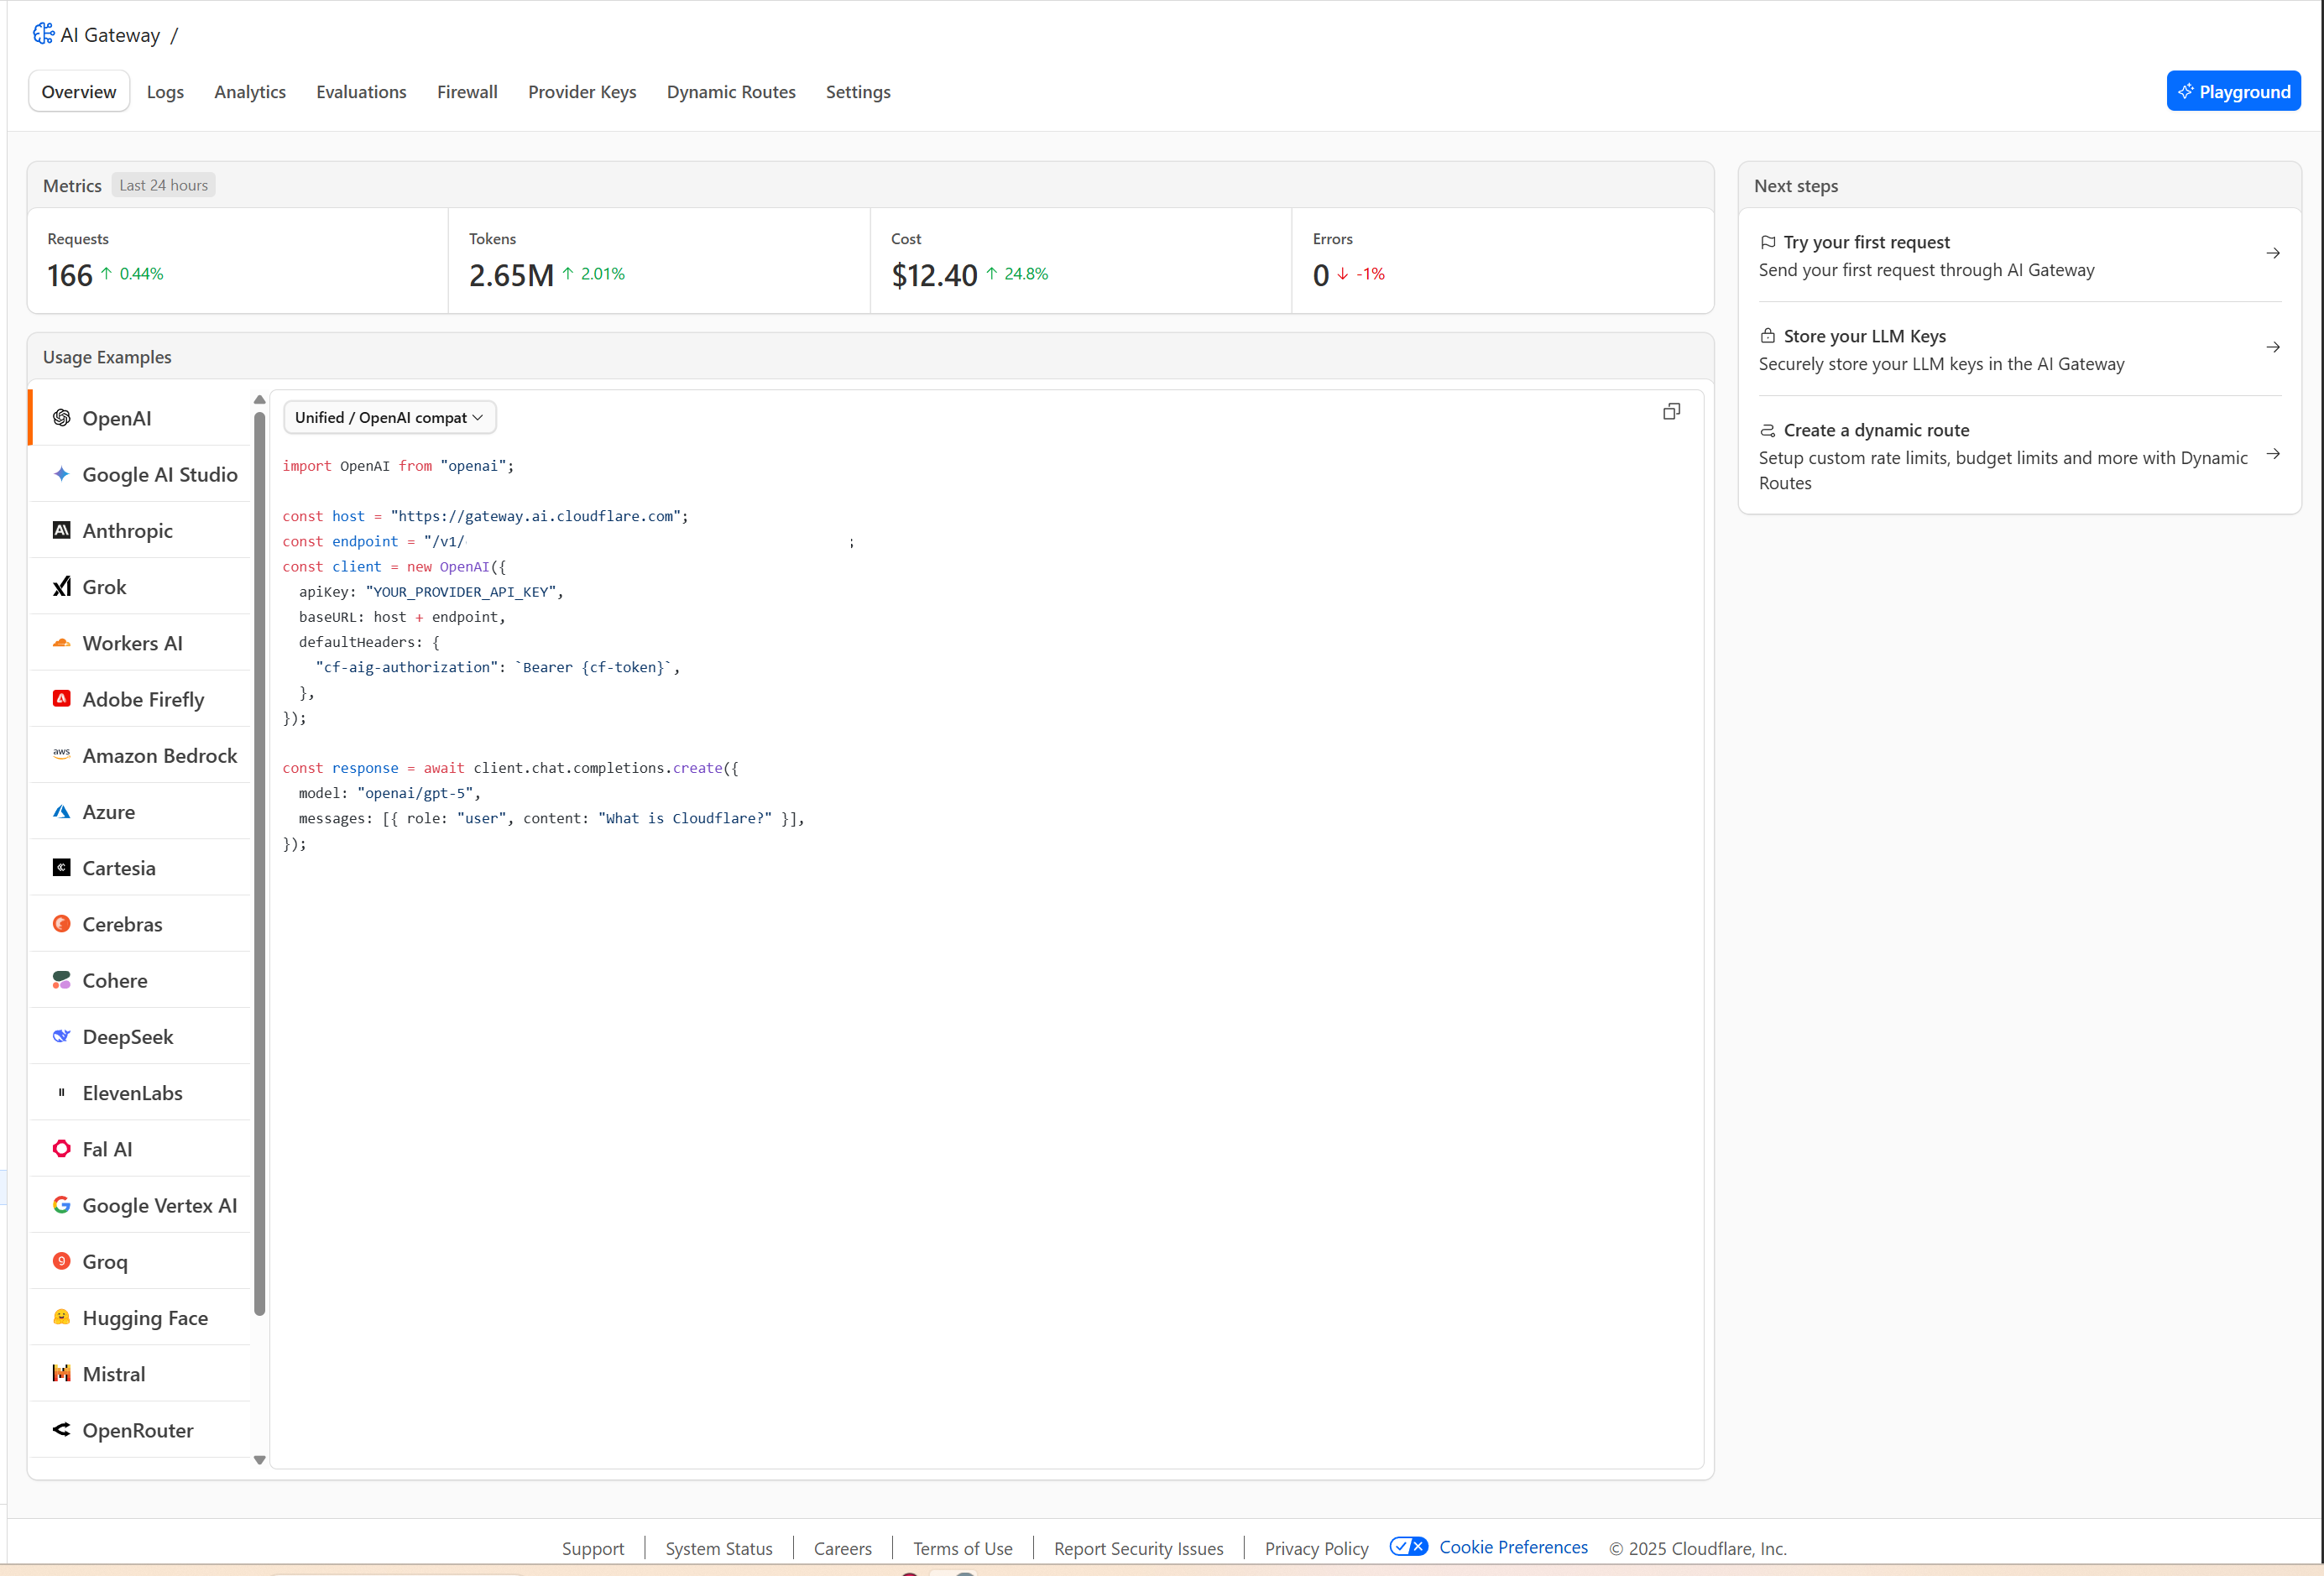Expand the Try your first request arrow

pyautogui.click(x=2272, y=254)
